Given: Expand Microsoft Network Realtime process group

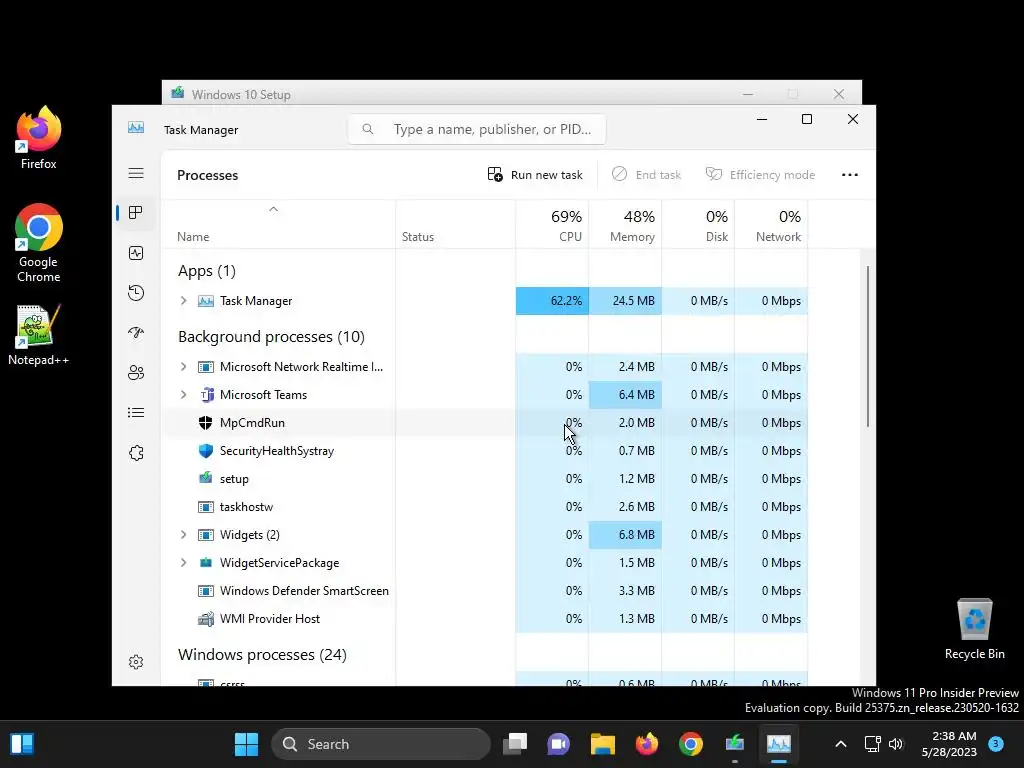Looking at the screenshot, I should (184, 366).
